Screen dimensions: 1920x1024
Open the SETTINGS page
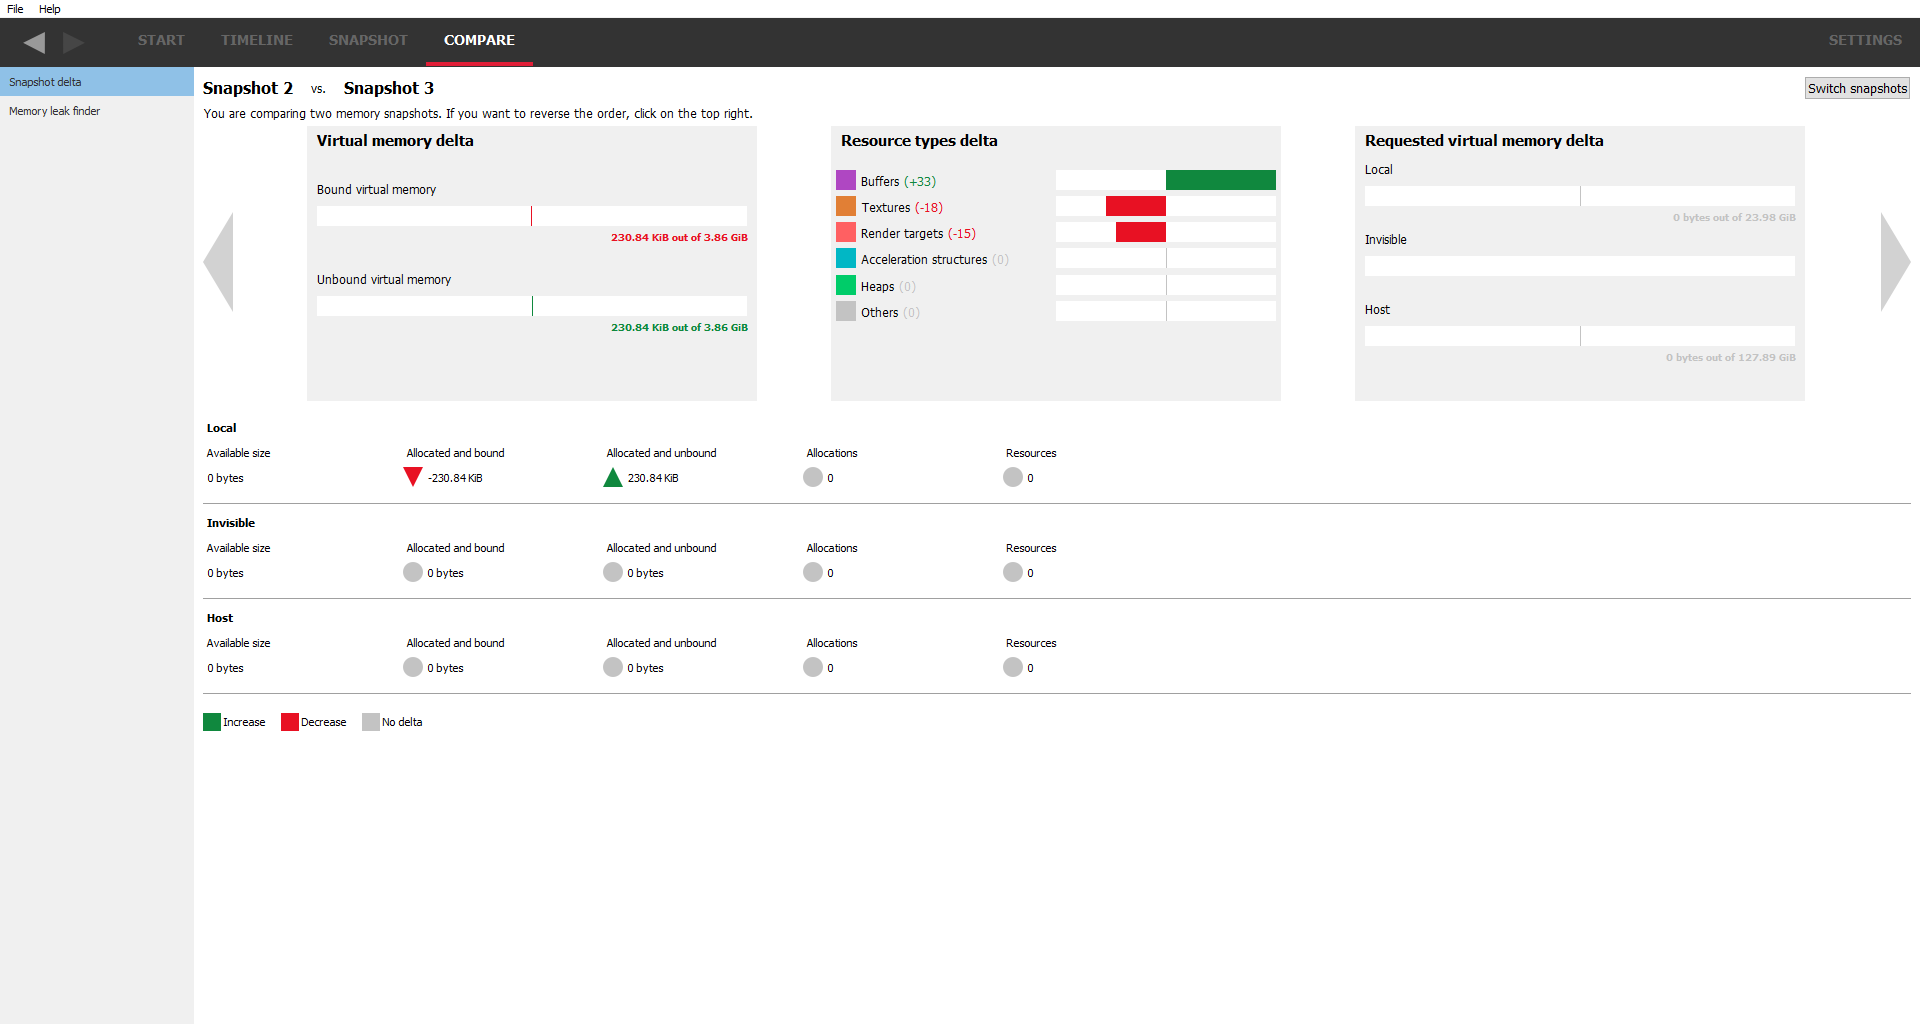tap(1865, 41)
